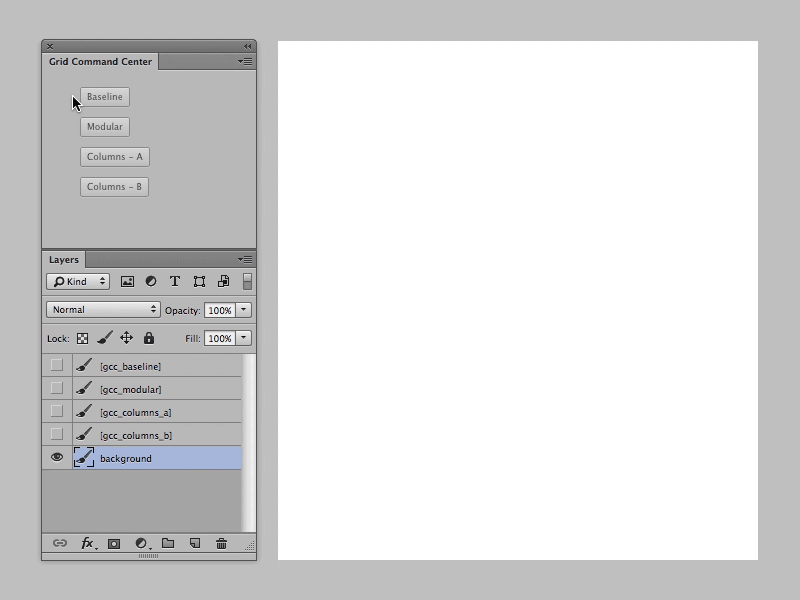Click the Columns - B button
The image size is (800, 600).
(114, 186)
